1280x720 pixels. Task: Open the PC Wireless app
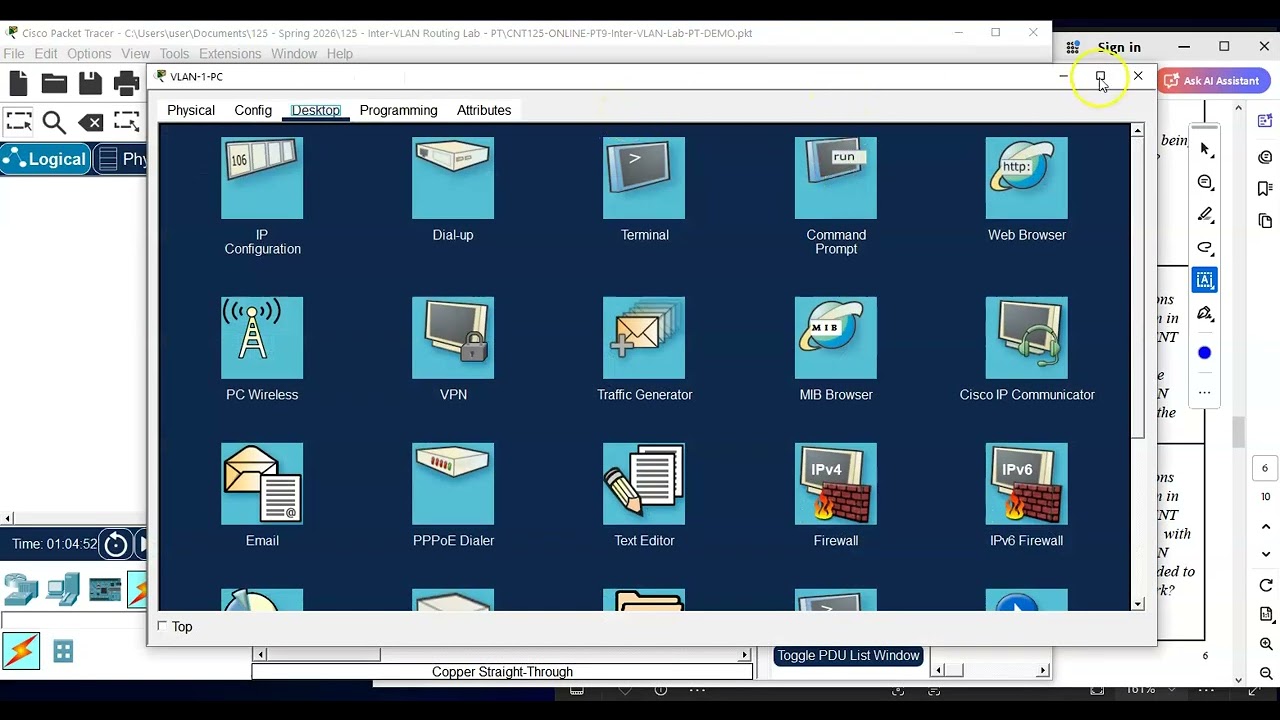click(262, 338)
